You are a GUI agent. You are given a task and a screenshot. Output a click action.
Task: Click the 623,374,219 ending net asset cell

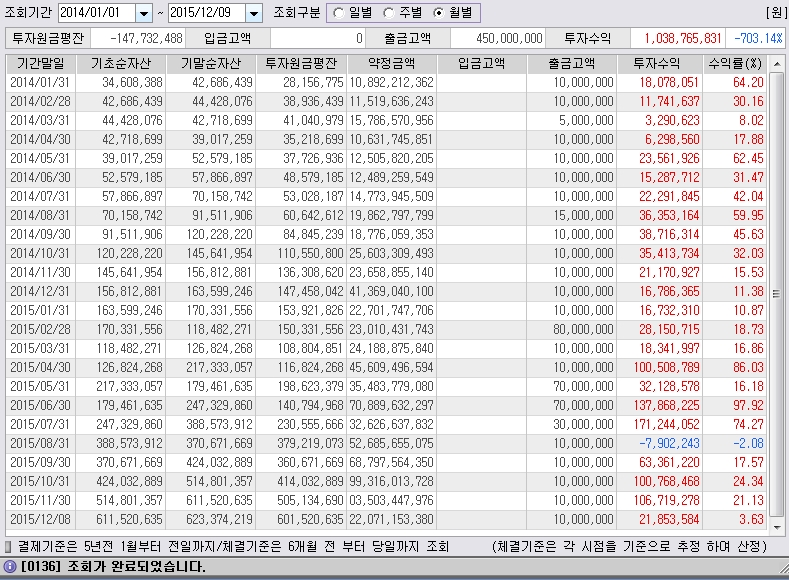pyautogui.click(x=211, y=519)
